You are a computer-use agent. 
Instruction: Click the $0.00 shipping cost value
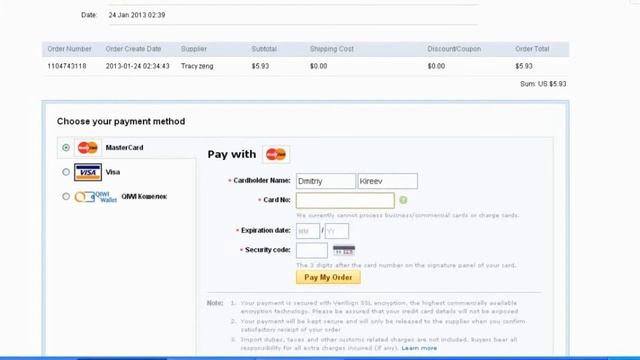[x=318, y=66]
